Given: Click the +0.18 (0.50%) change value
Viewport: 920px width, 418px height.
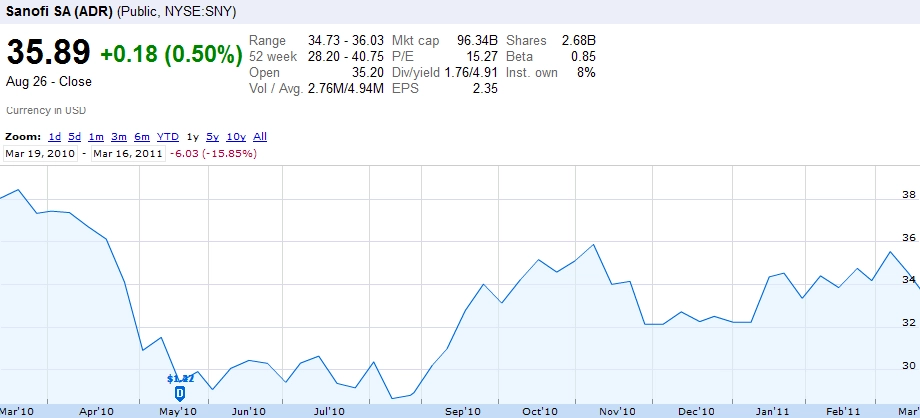Looking at the screenshot, I should click(171, 54).
